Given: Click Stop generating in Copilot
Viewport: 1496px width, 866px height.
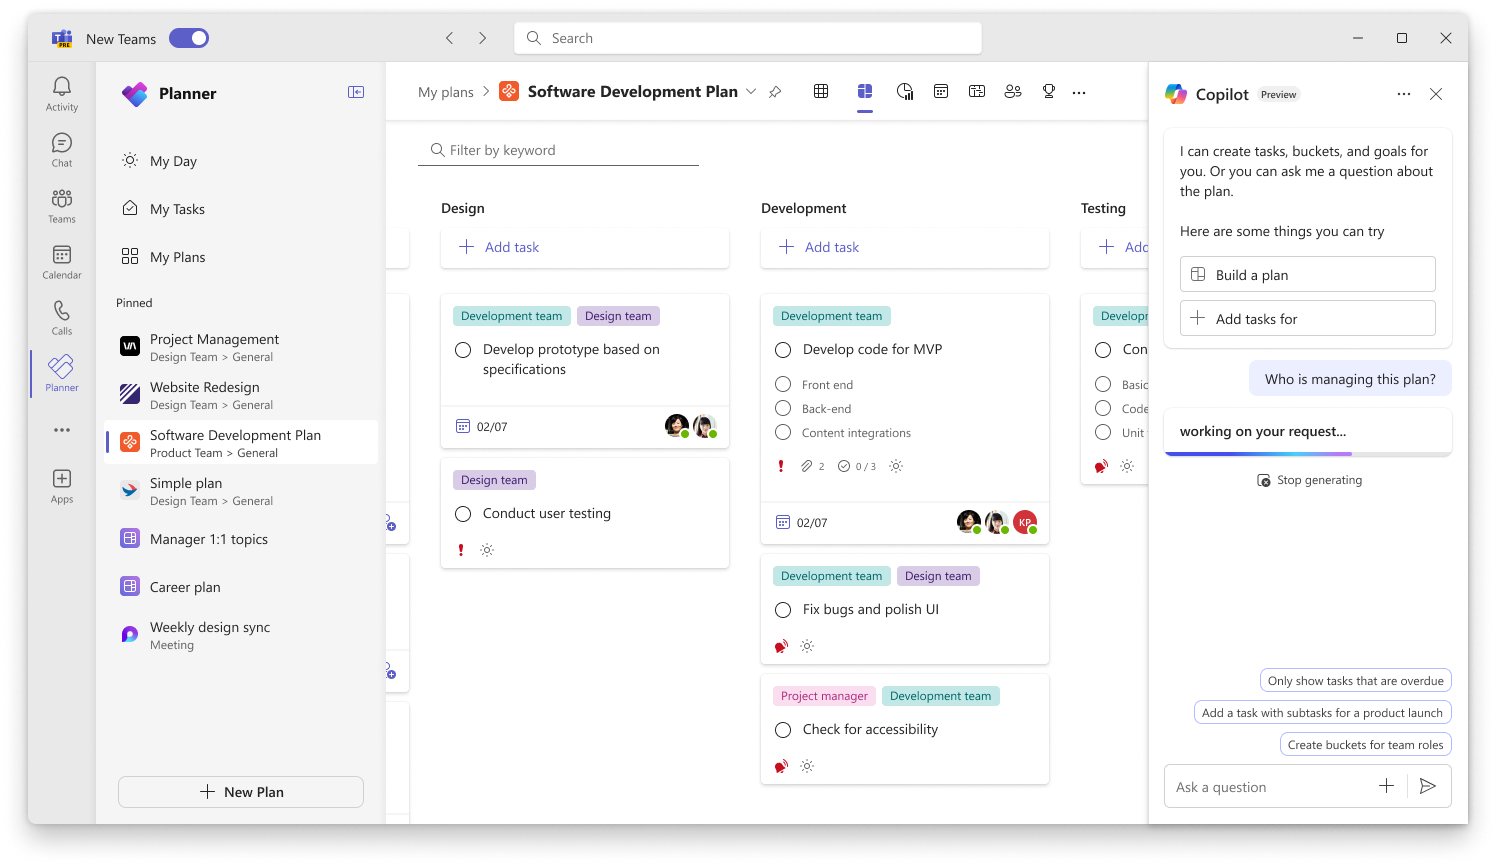Looking at the screenshot, I should (1308, 479).
